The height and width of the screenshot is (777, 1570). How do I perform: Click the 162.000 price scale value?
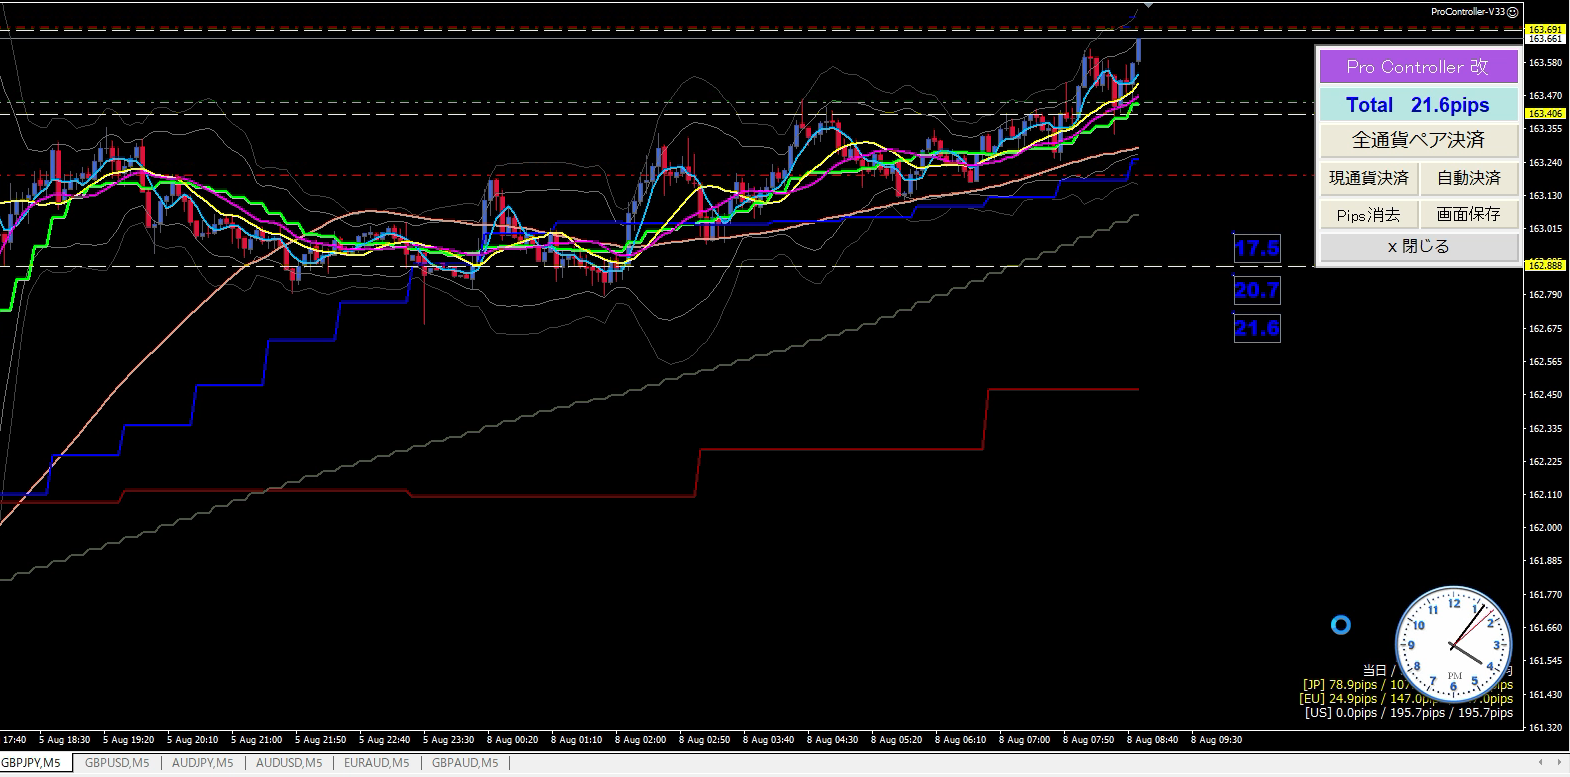pyautogui.click(x=1545, y=528)
